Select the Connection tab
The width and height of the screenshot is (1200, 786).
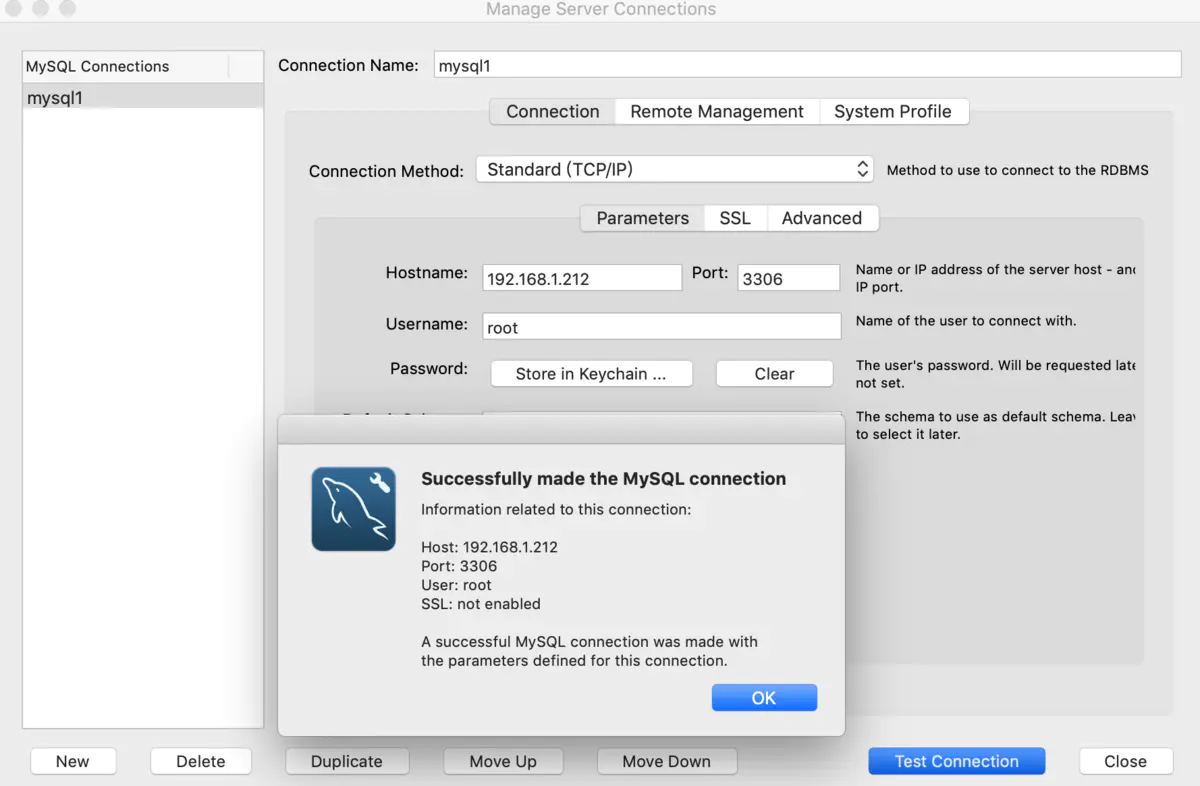[552, 112]
